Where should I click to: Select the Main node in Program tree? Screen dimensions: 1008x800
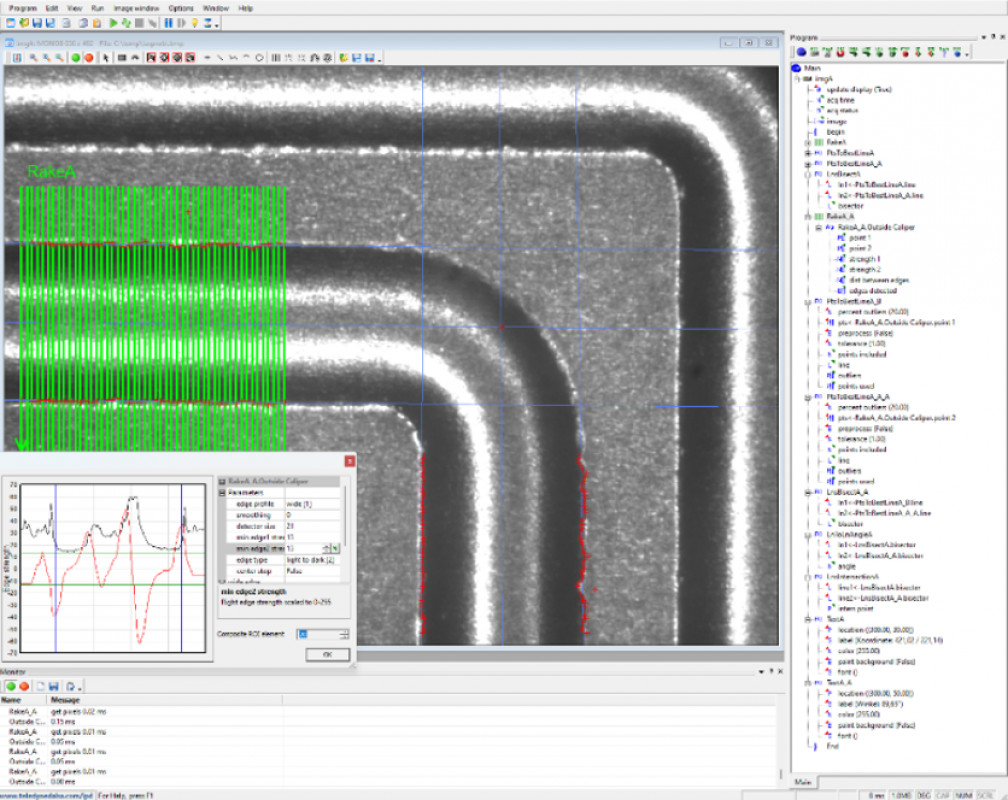[812, 68]
